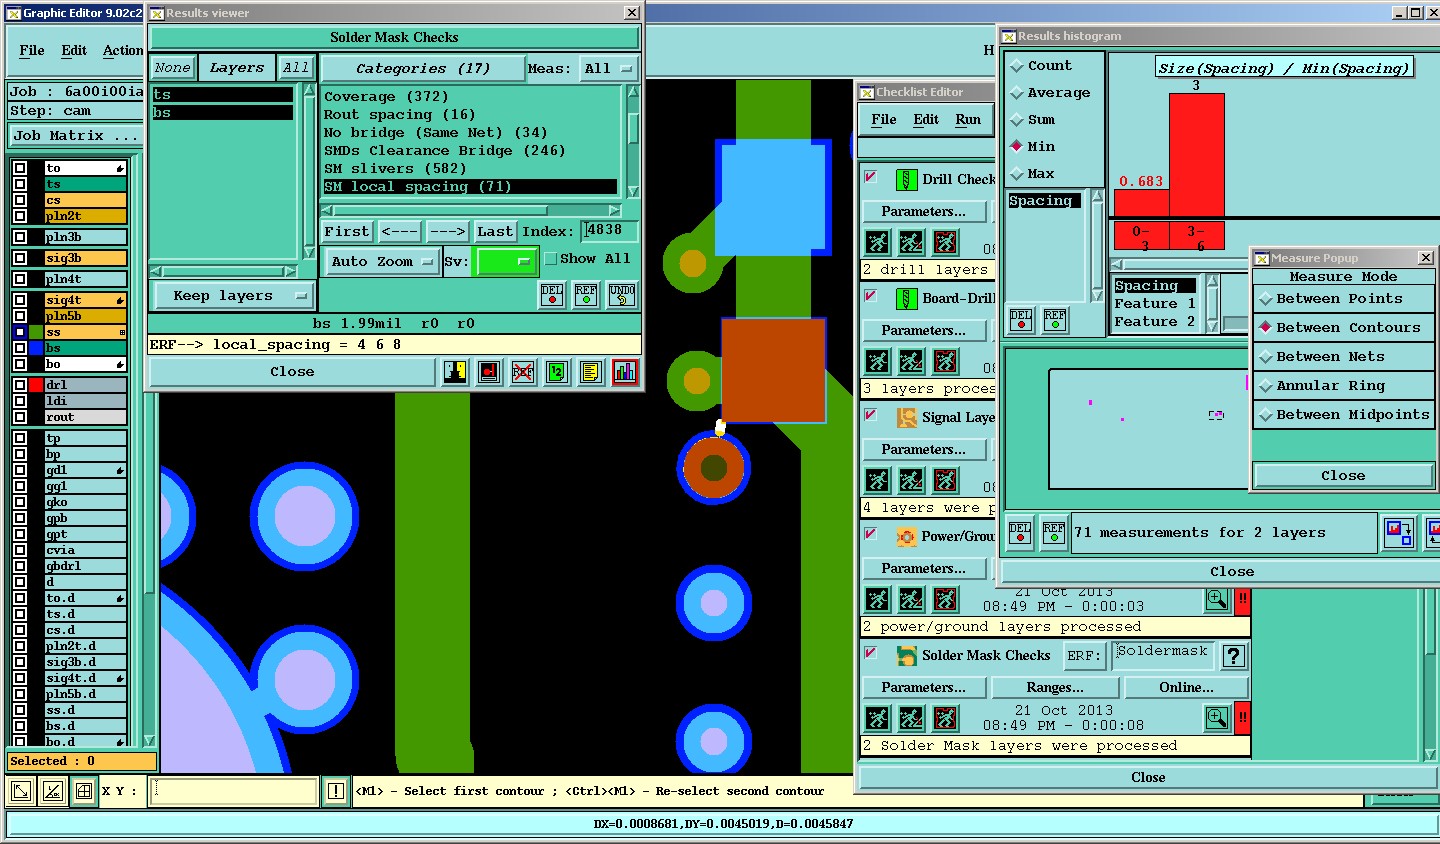
Task: Click the crossed-out REF icon
Action: 523,372
